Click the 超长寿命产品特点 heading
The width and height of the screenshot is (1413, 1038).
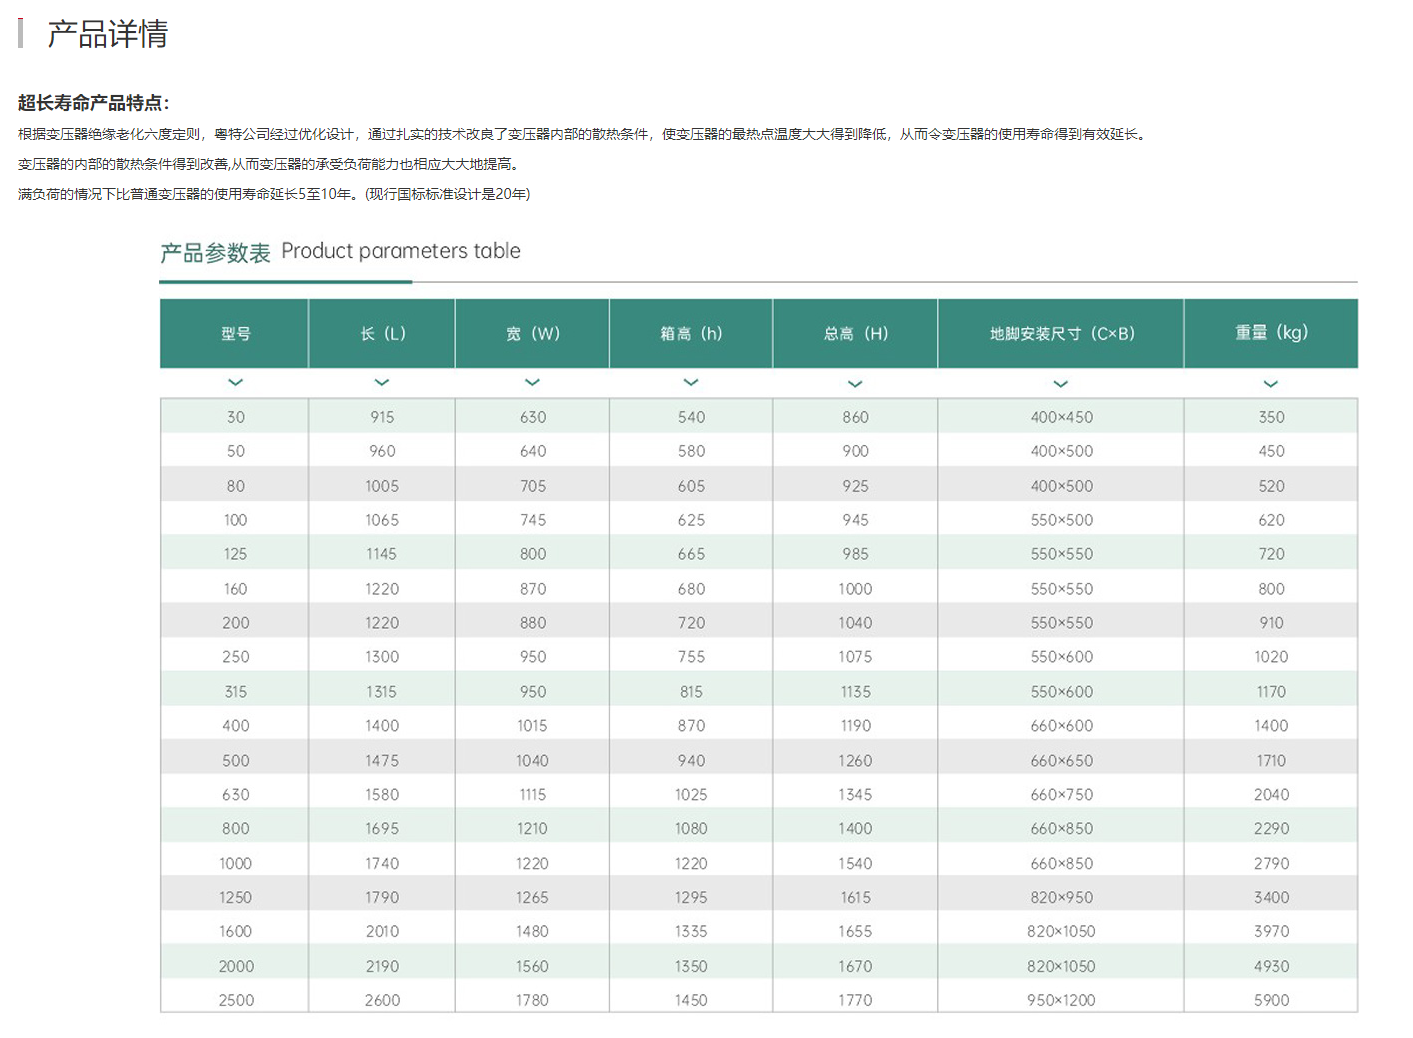click(x=93, y=103)
